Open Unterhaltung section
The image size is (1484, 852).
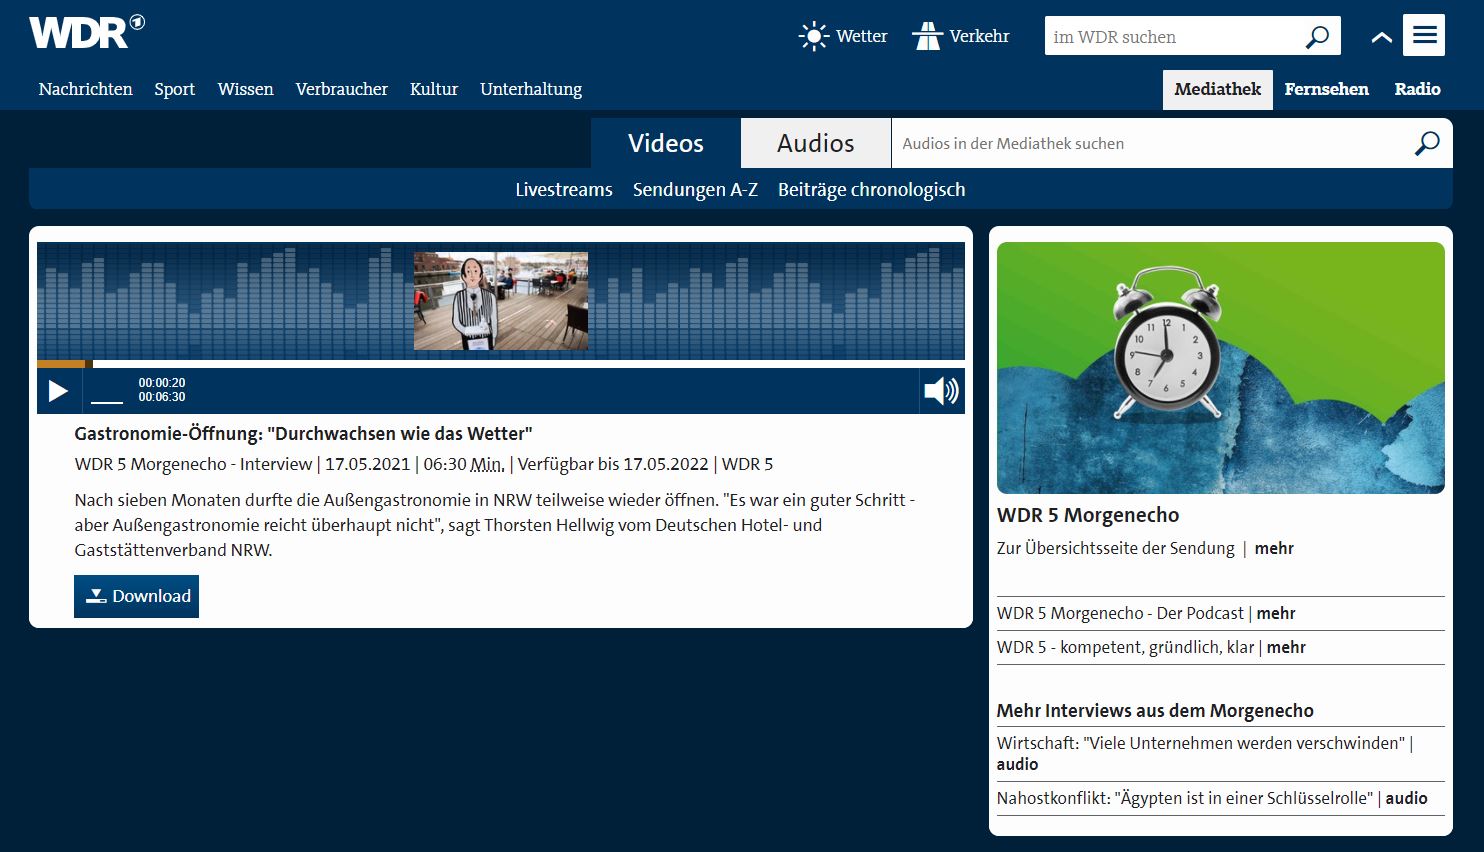(x=531, y=89)
